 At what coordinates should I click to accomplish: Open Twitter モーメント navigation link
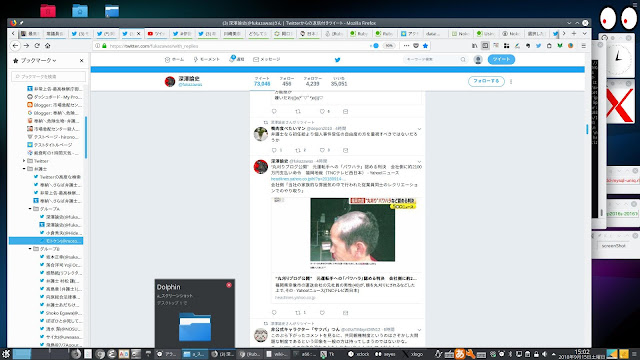[207, 60]
